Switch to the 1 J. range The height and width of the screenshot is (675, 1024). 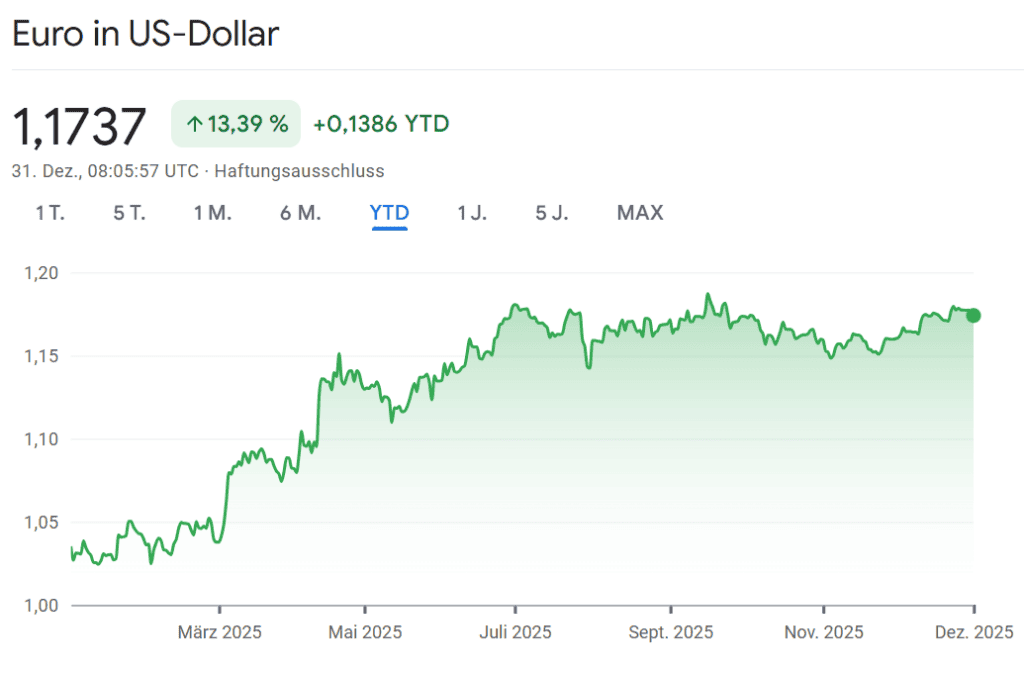tap(472, 213)
